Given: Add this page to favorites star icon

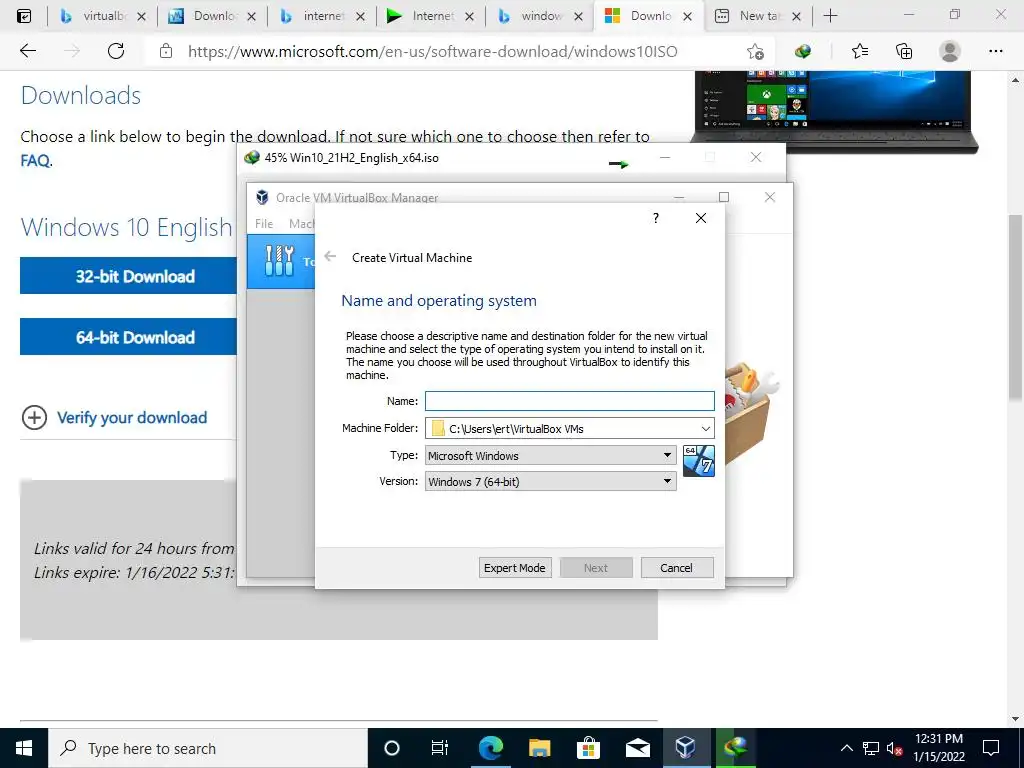Looking at the screenshot, I should (756, 52).
